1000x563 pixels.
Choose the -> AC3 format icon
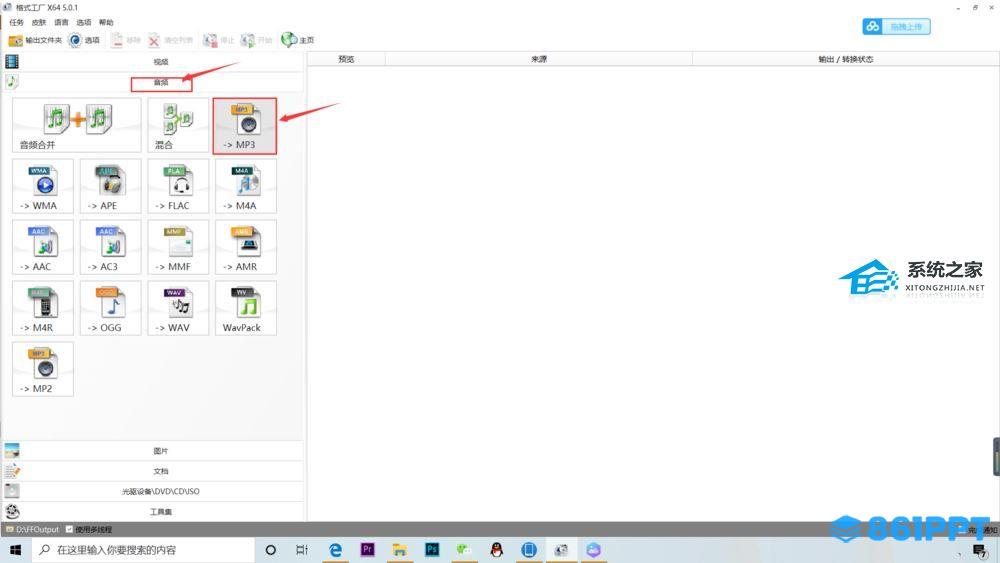[x=110, y=247]
